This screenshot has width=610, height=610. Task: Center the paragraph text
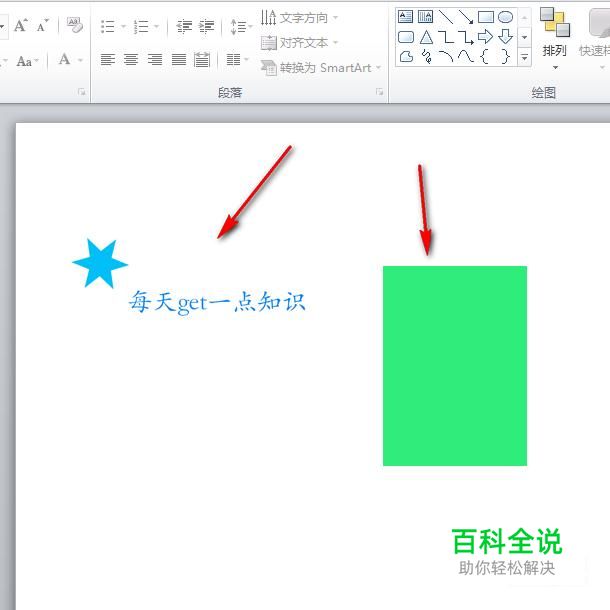click(131, 60)
